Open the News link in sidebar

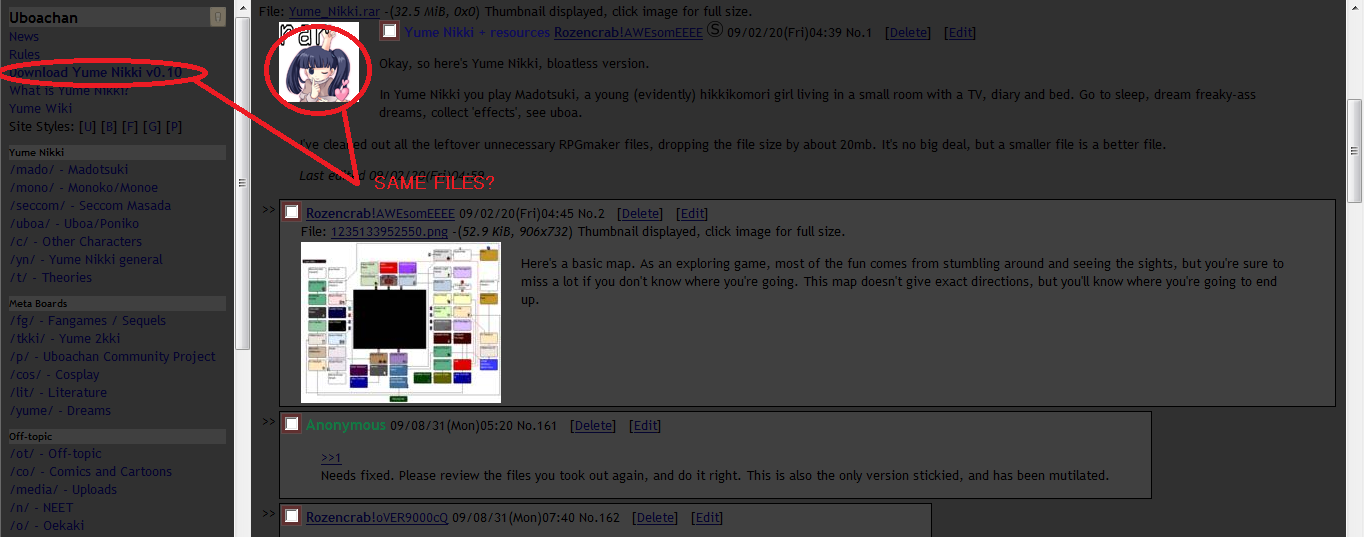pyautogui.click(x=24, y=37)
